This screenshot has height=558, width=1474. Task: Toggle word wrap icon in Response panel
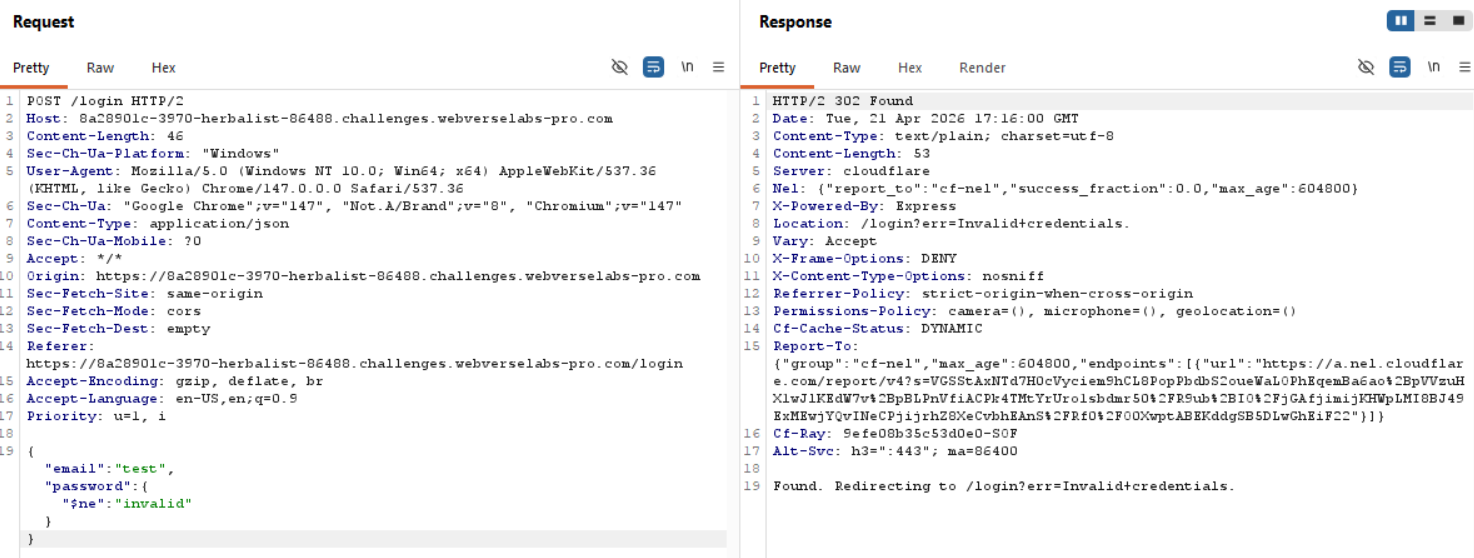click(1400, 67)
